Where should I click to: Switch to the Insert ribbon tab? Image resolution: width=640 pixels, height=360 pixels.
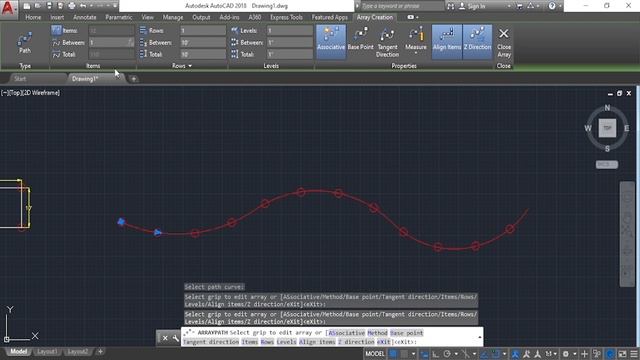(57, 17)
